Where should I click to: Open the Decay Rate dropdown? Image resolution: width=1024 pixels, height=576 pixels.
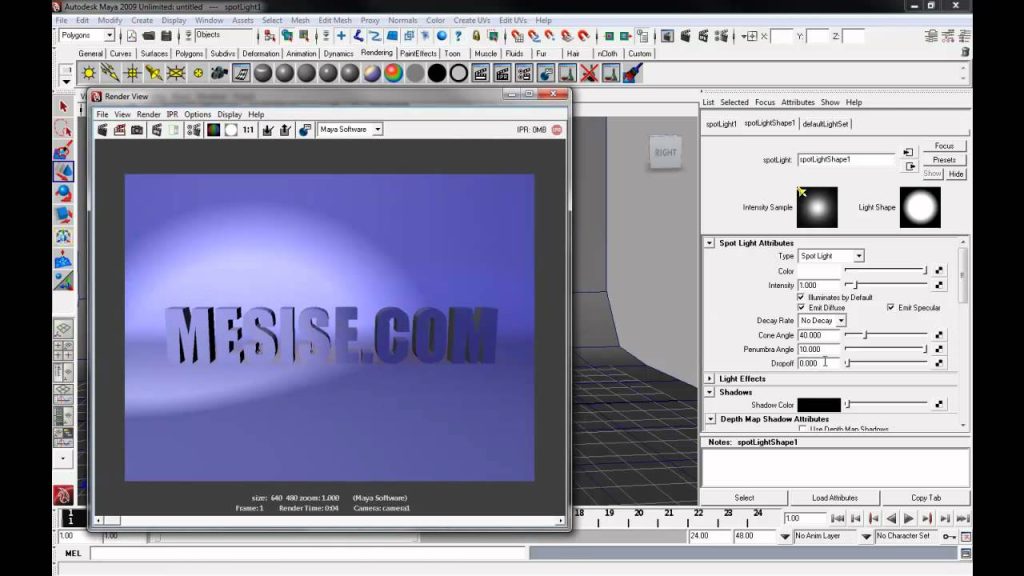[x=822, y=321]
